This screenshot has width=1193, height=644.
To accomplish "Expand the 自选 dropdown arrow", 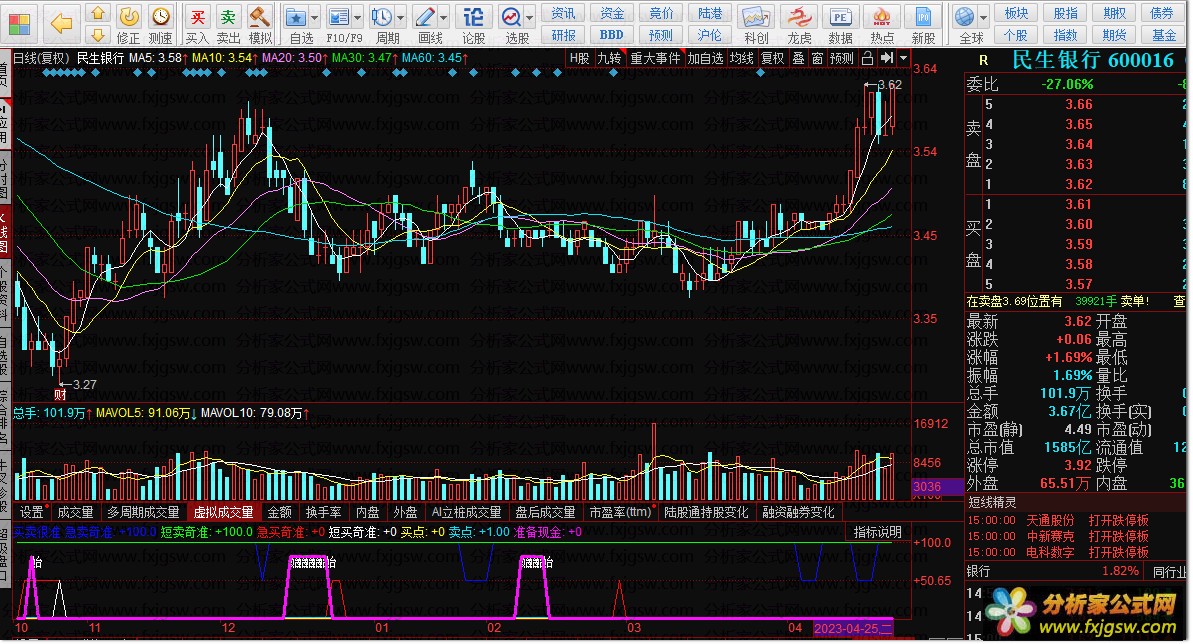I will click(314, 17).
